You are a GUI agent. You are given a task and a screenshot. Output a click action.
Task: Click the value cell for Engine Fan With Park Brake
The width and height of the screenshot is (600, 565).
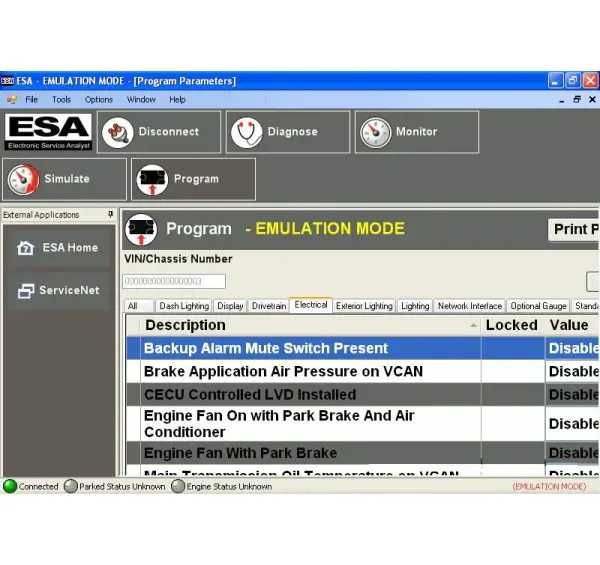coord(572,453)
